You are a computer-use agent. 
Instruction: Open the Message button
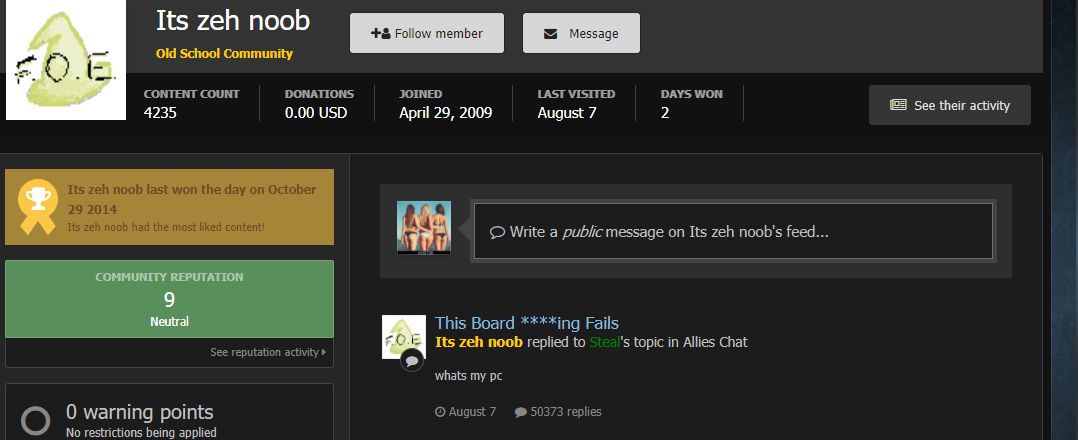tap(581, 33)
